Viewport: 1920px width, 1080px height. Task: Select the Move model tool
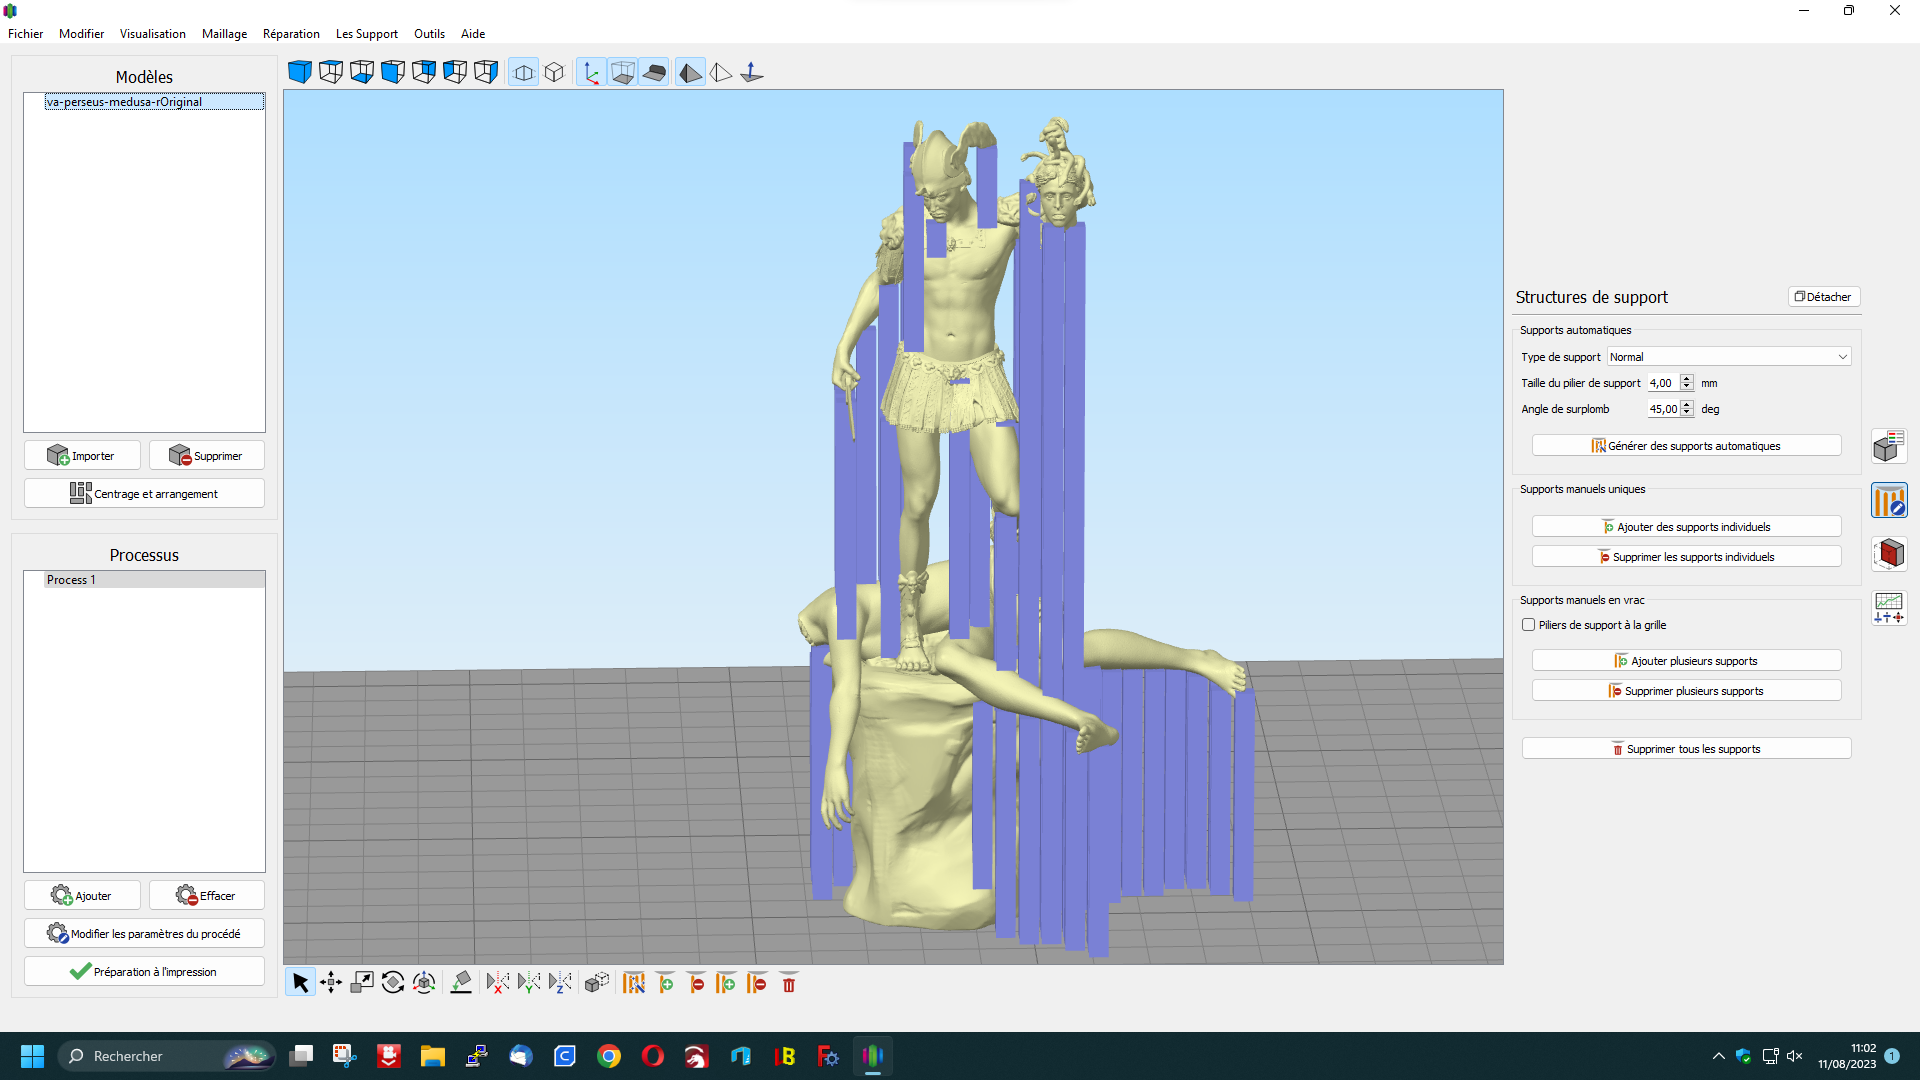pyautogui.click(x=331, y=984)
